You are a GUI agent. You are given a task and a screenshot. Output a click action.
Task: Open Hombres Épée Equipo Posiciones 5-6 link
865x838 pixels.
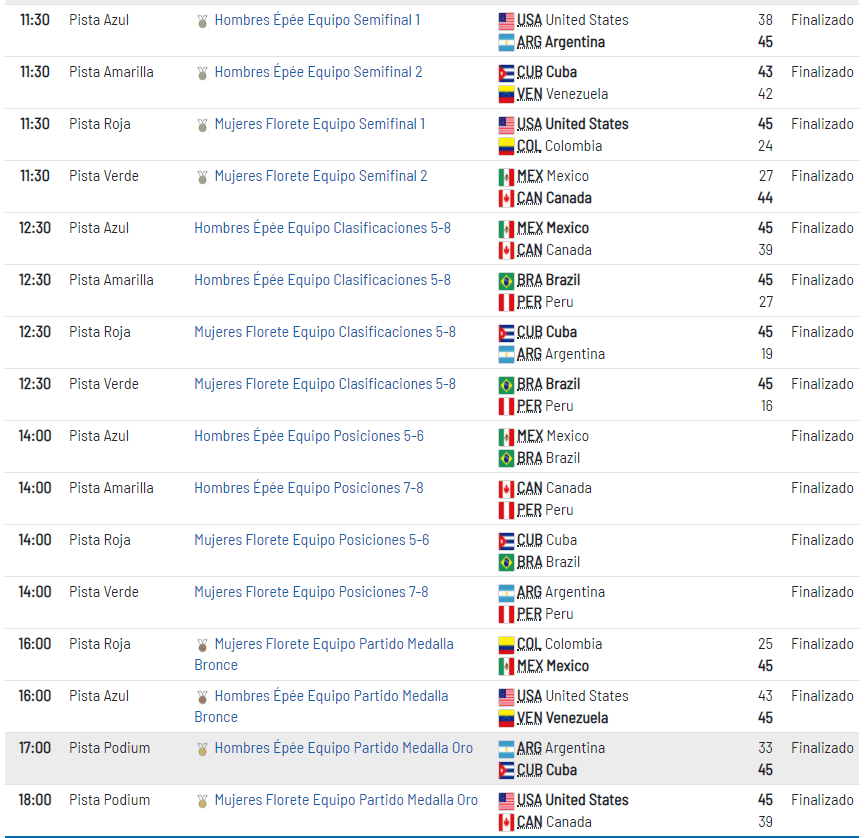point(308,436)
